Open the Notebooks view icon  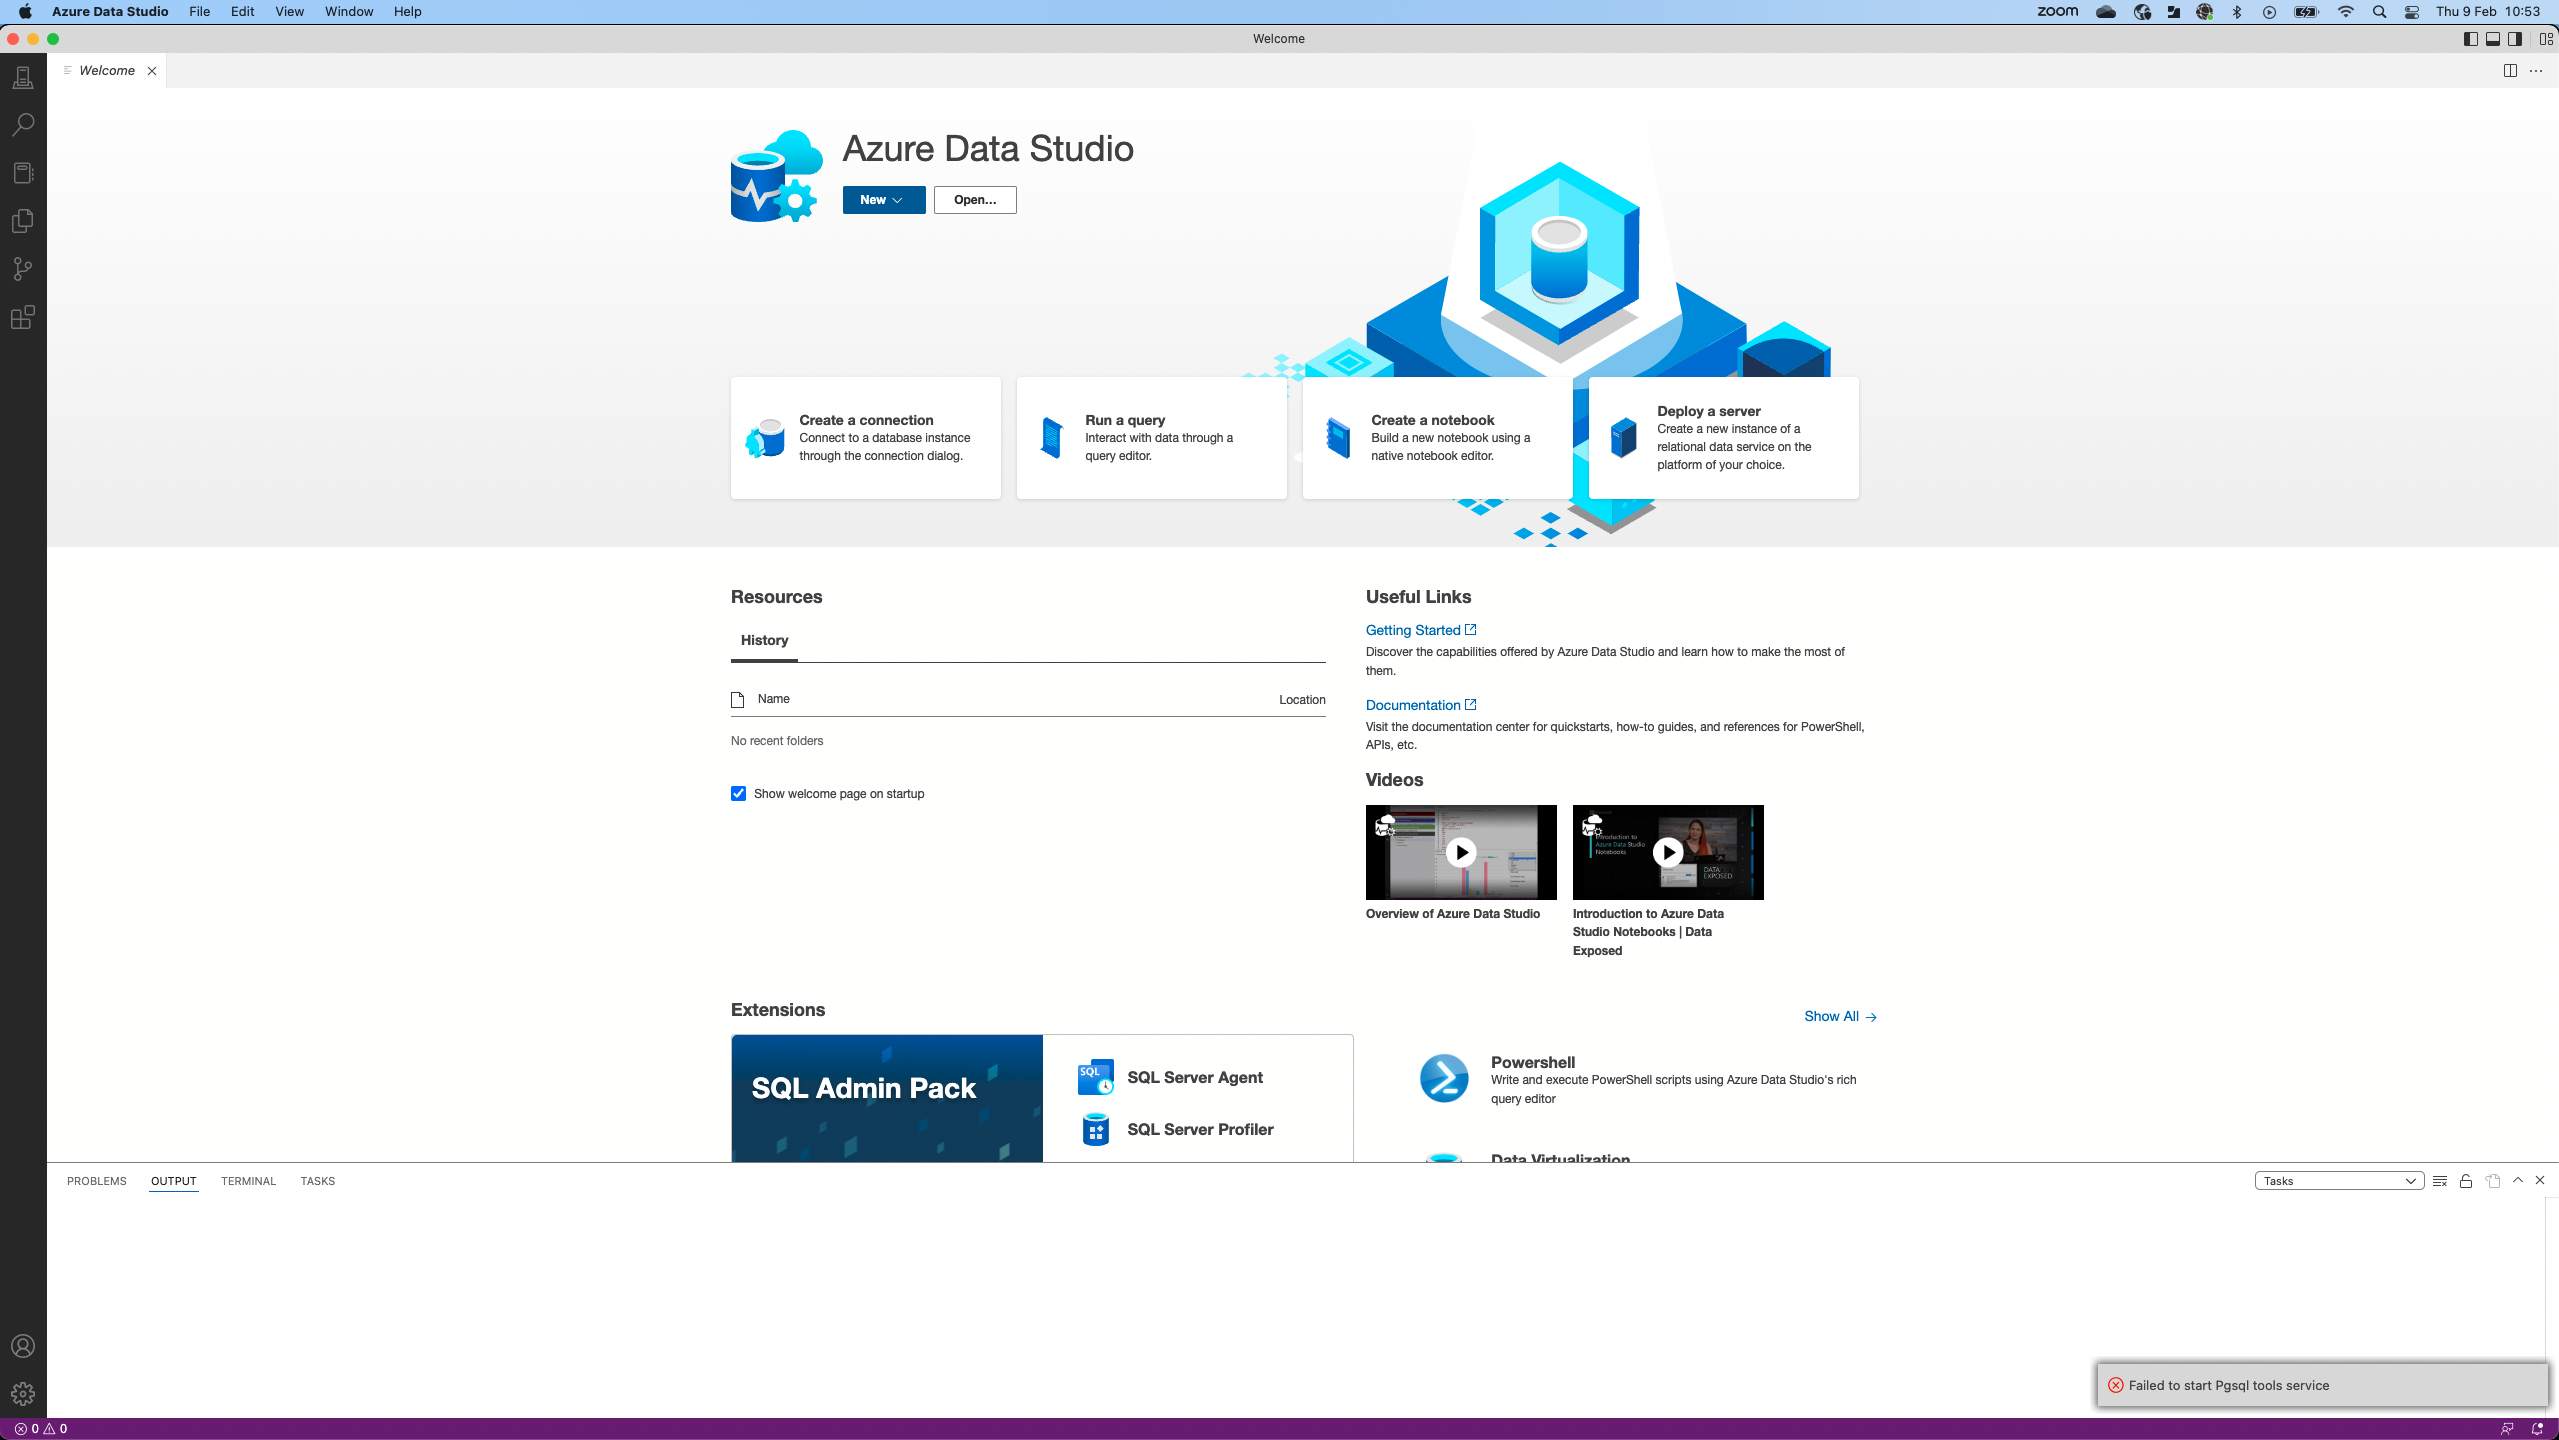23,173
